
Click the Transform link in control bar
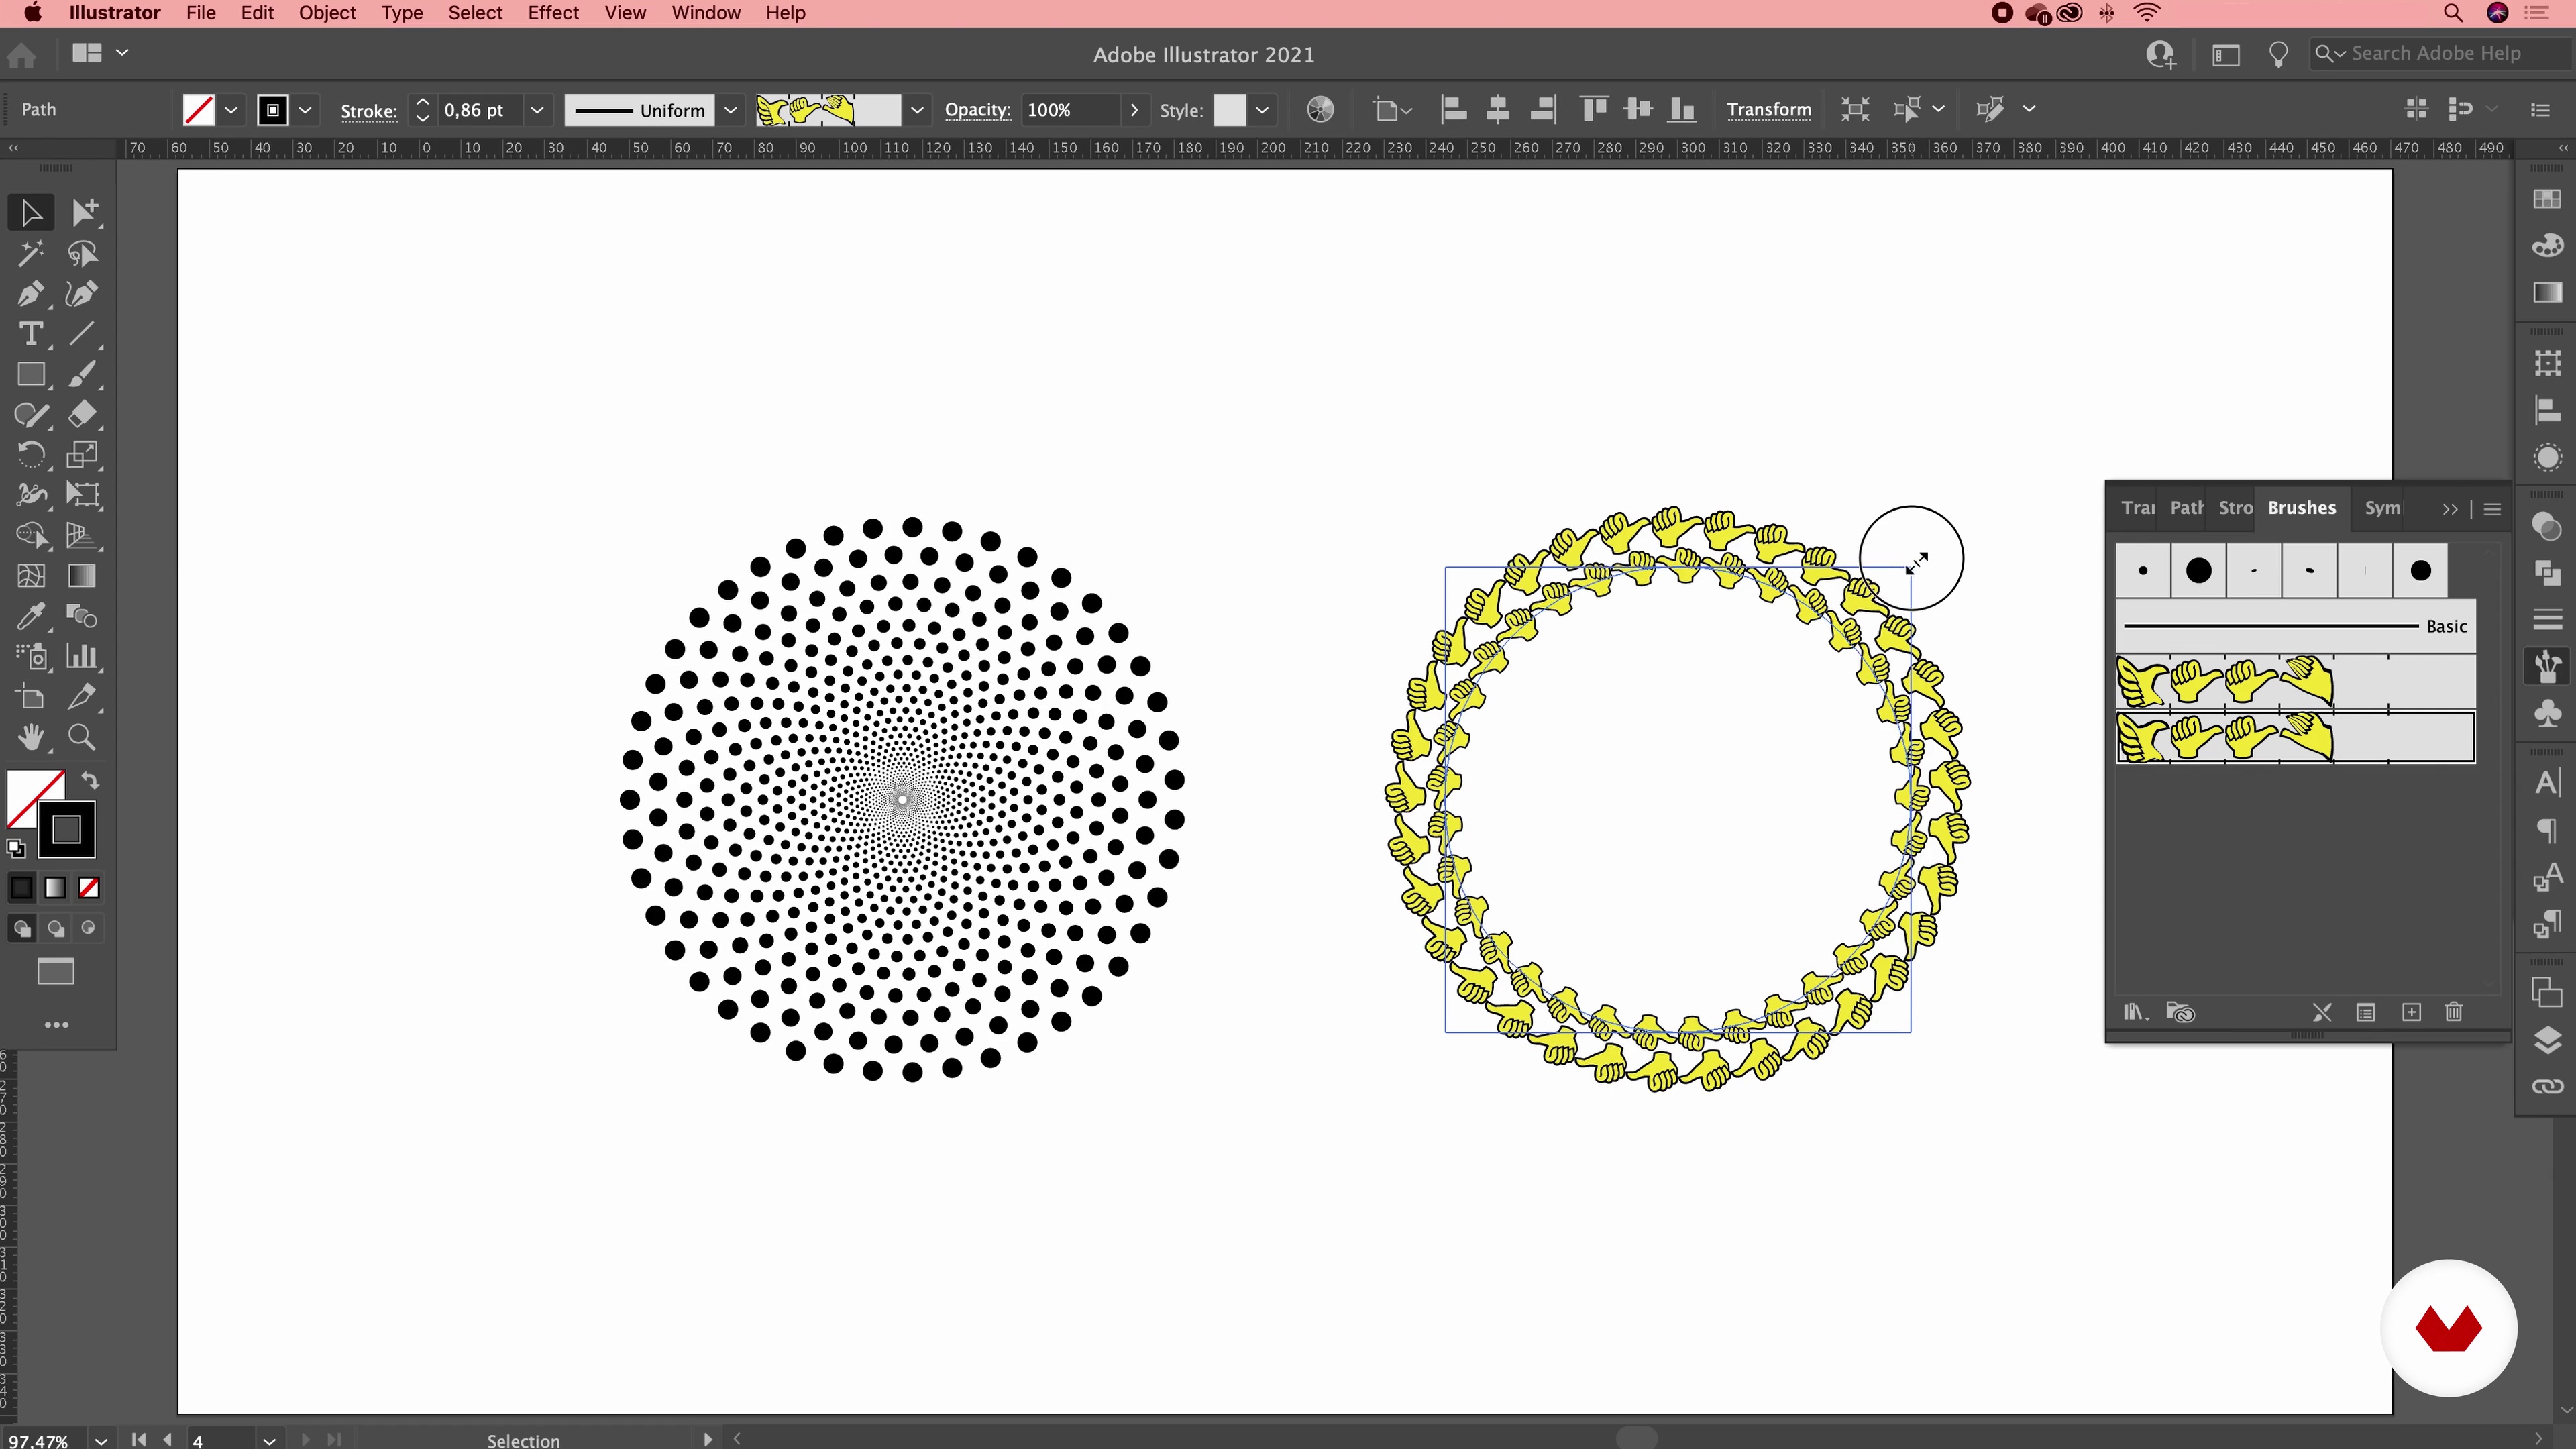[1768, 110]
